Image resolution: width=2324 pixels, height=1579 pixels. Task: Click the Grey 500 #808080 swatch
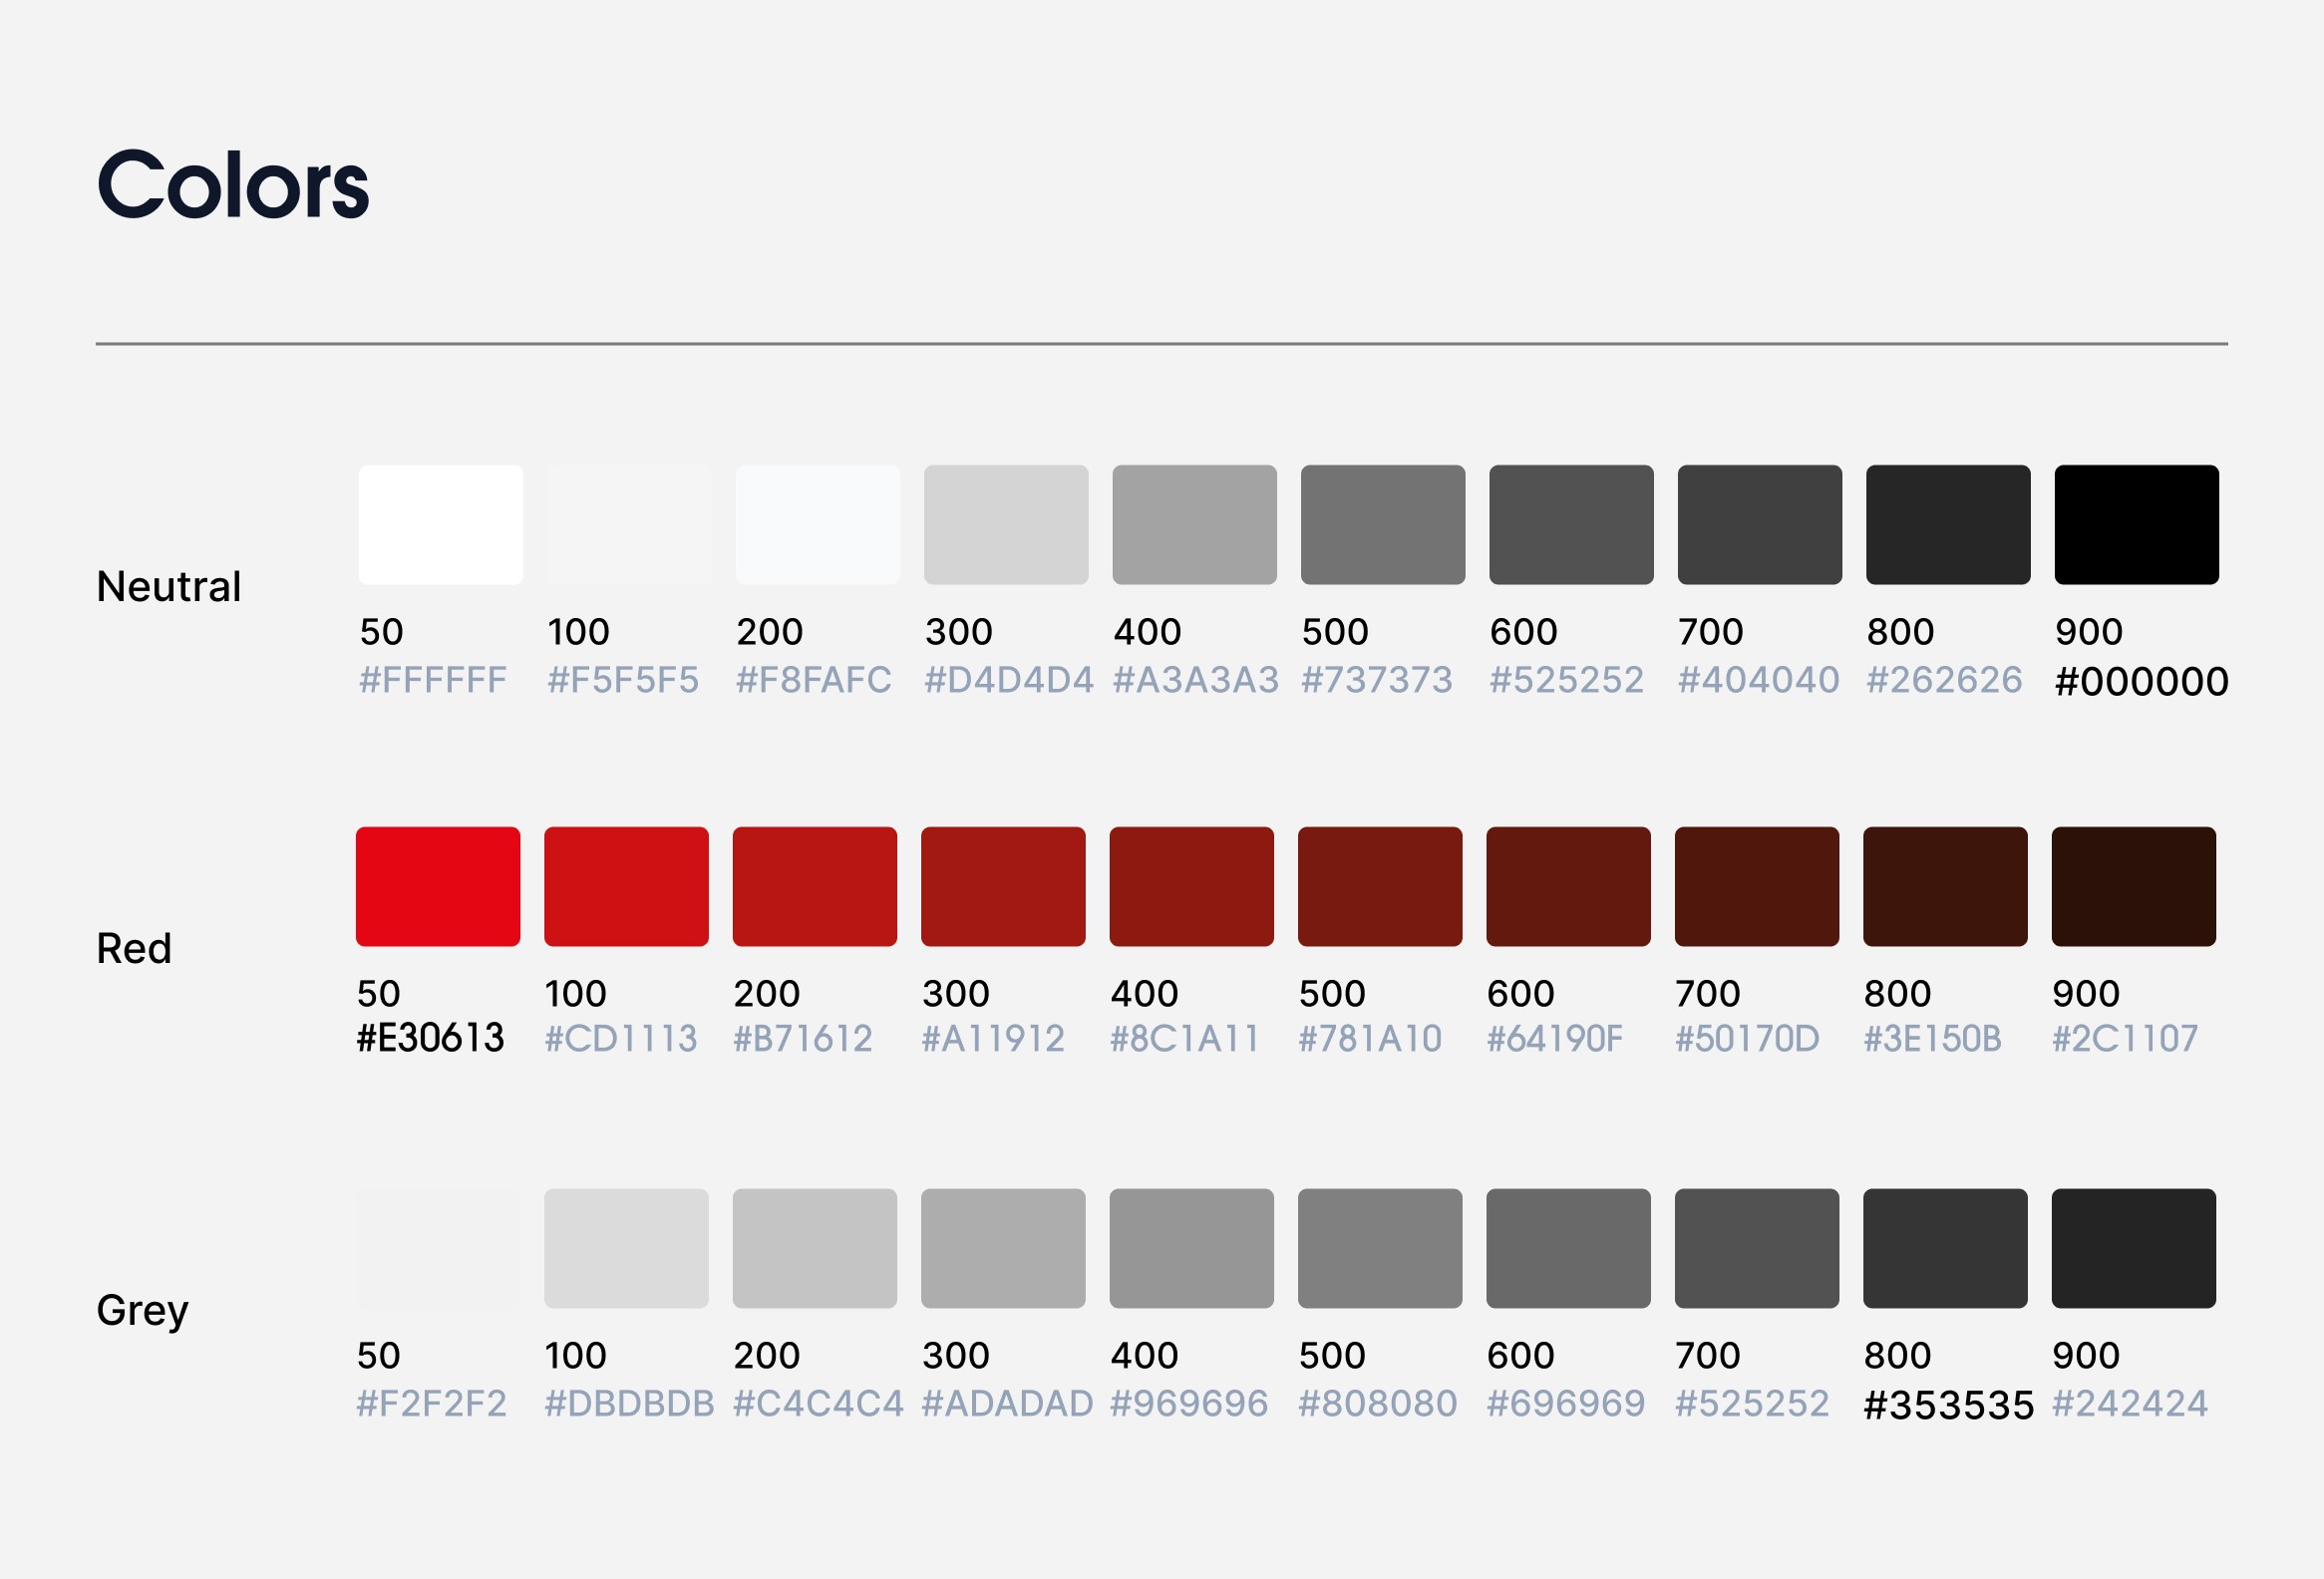point(1379,1248)
